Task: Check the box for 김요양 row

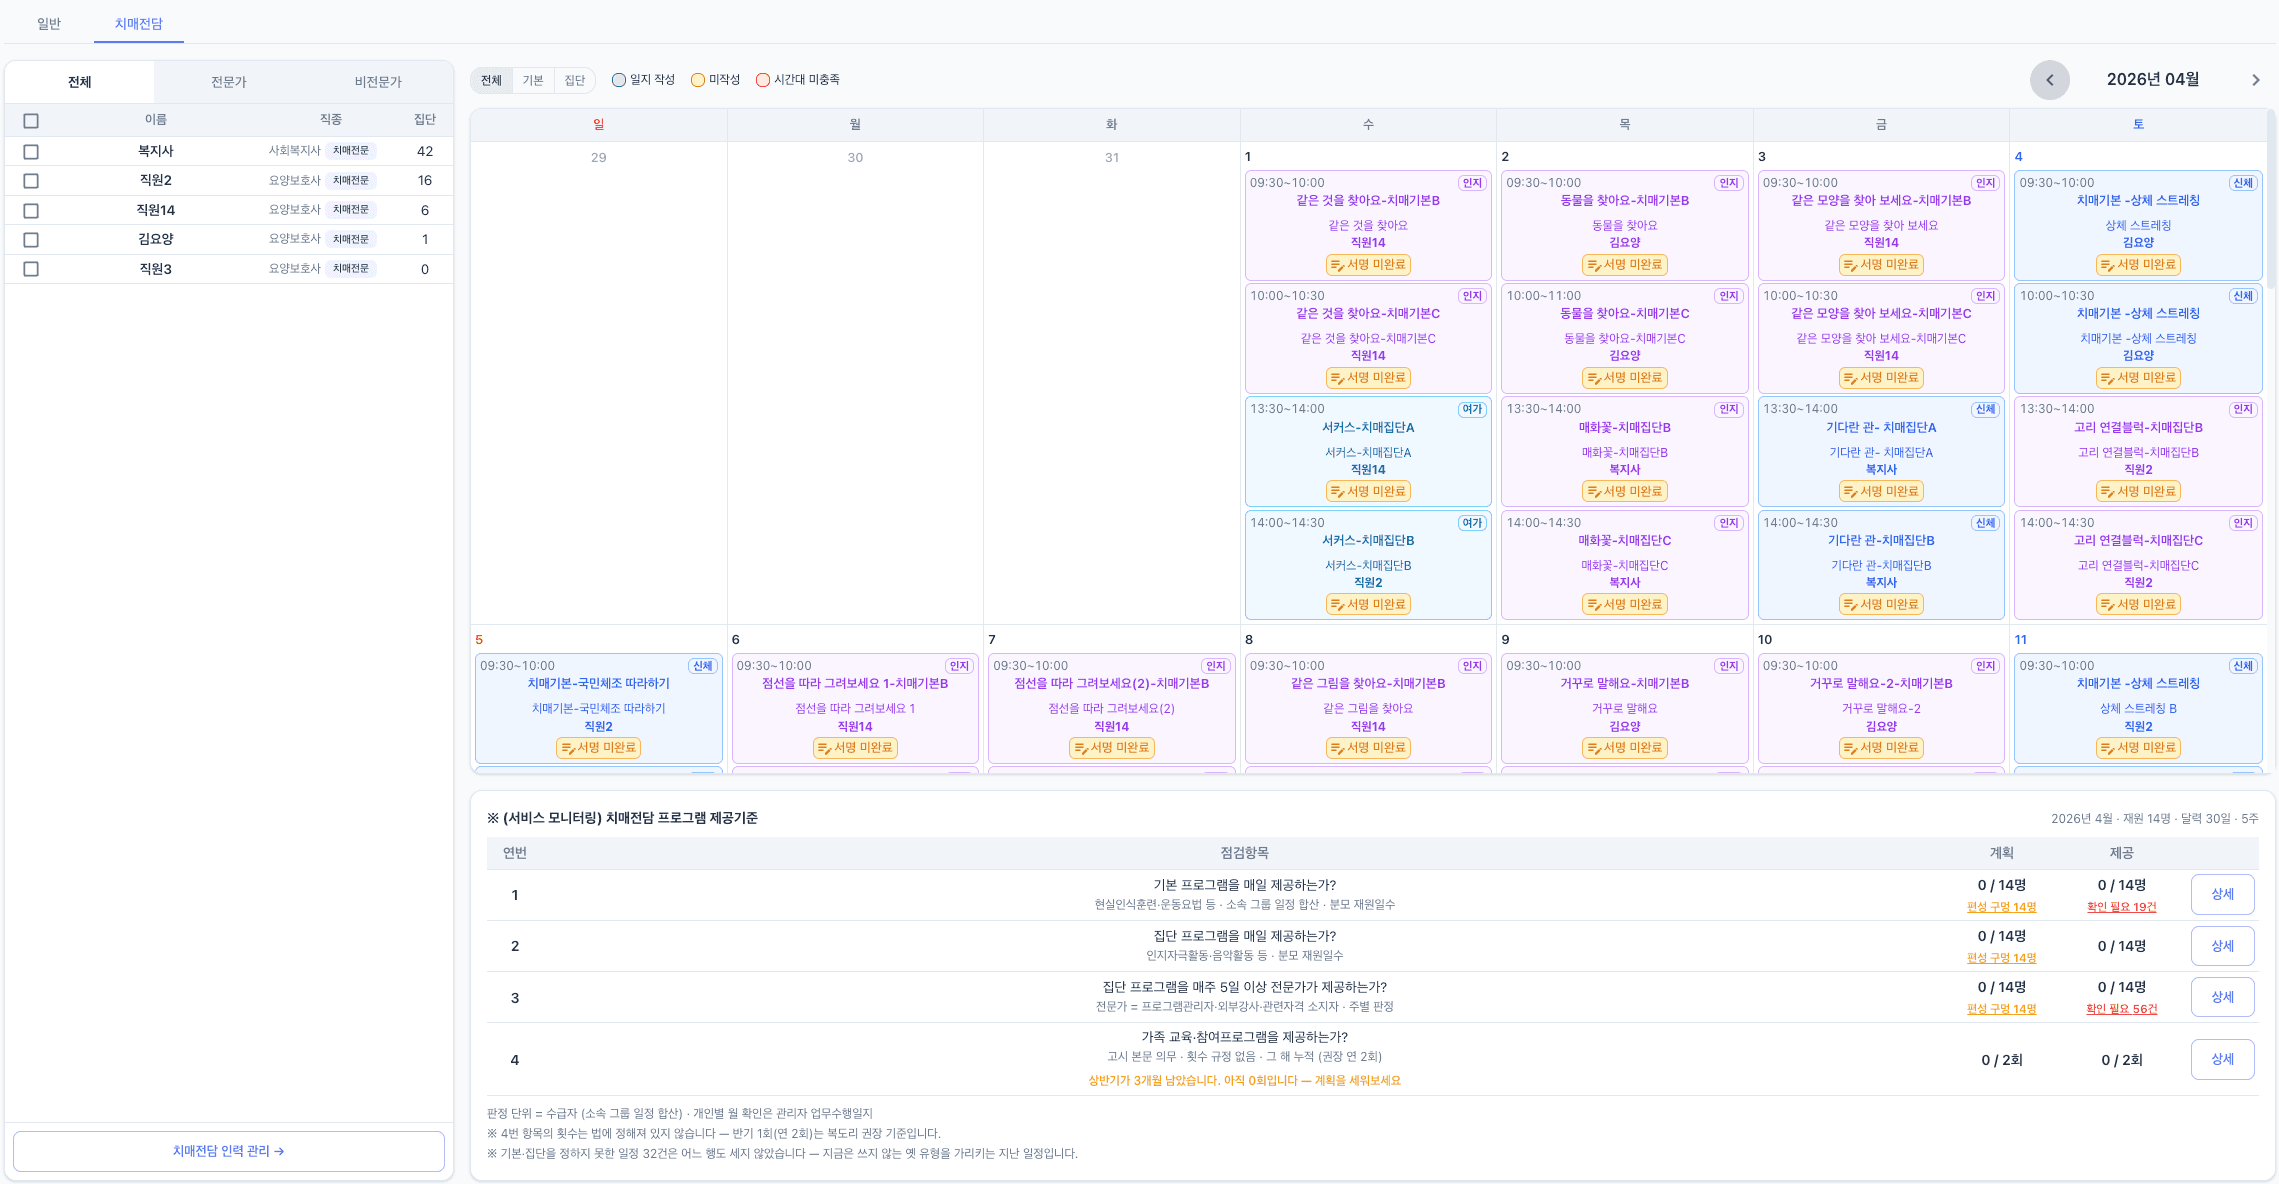Action: click(31, 240)
